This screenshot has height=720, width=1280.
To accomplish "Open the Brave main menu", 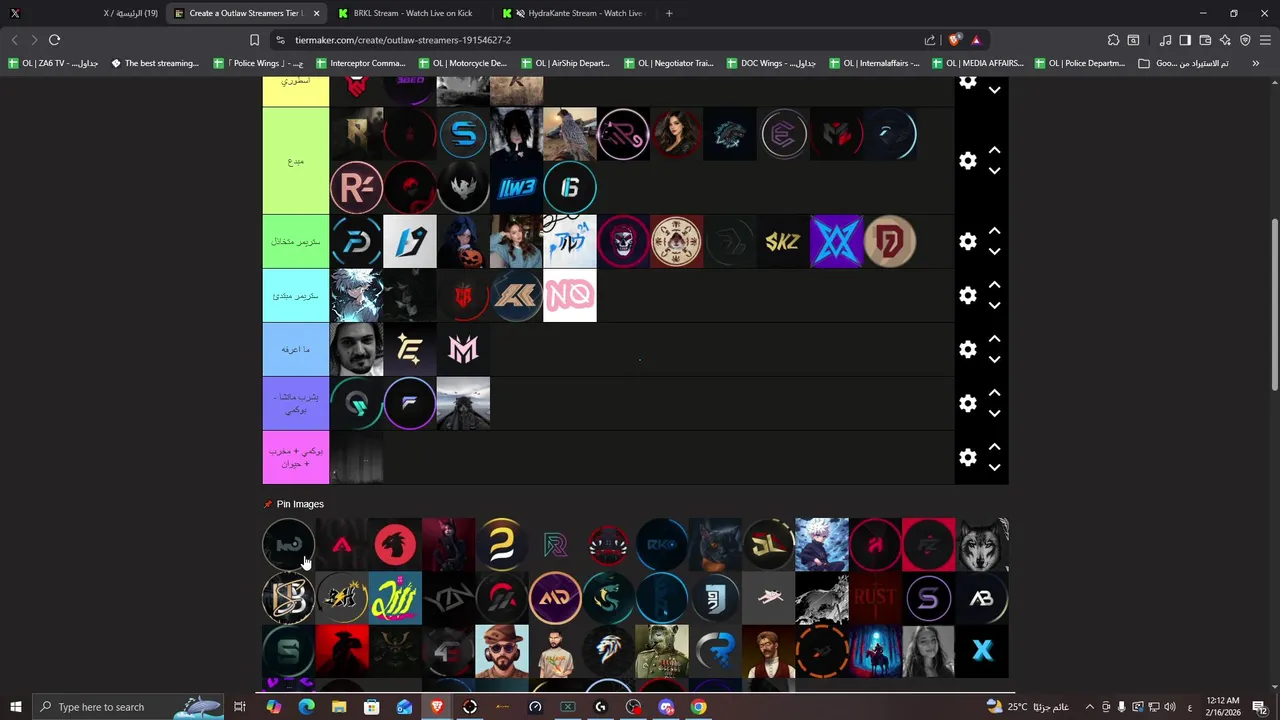I will coord(1265,40).
